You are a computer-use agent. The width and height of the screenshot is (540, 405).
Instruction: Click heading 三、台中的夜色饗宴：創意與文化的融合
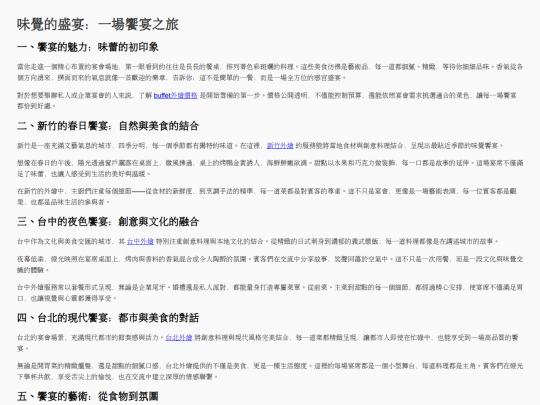coord(108,222)
